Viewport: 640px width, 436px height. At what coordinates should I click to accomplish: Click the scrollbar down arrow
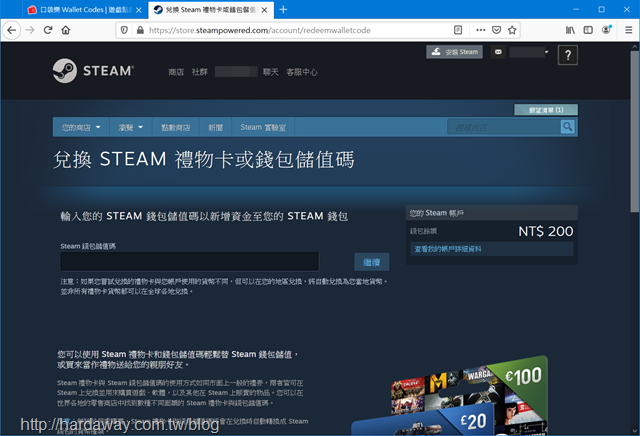[x=635, y=430]
